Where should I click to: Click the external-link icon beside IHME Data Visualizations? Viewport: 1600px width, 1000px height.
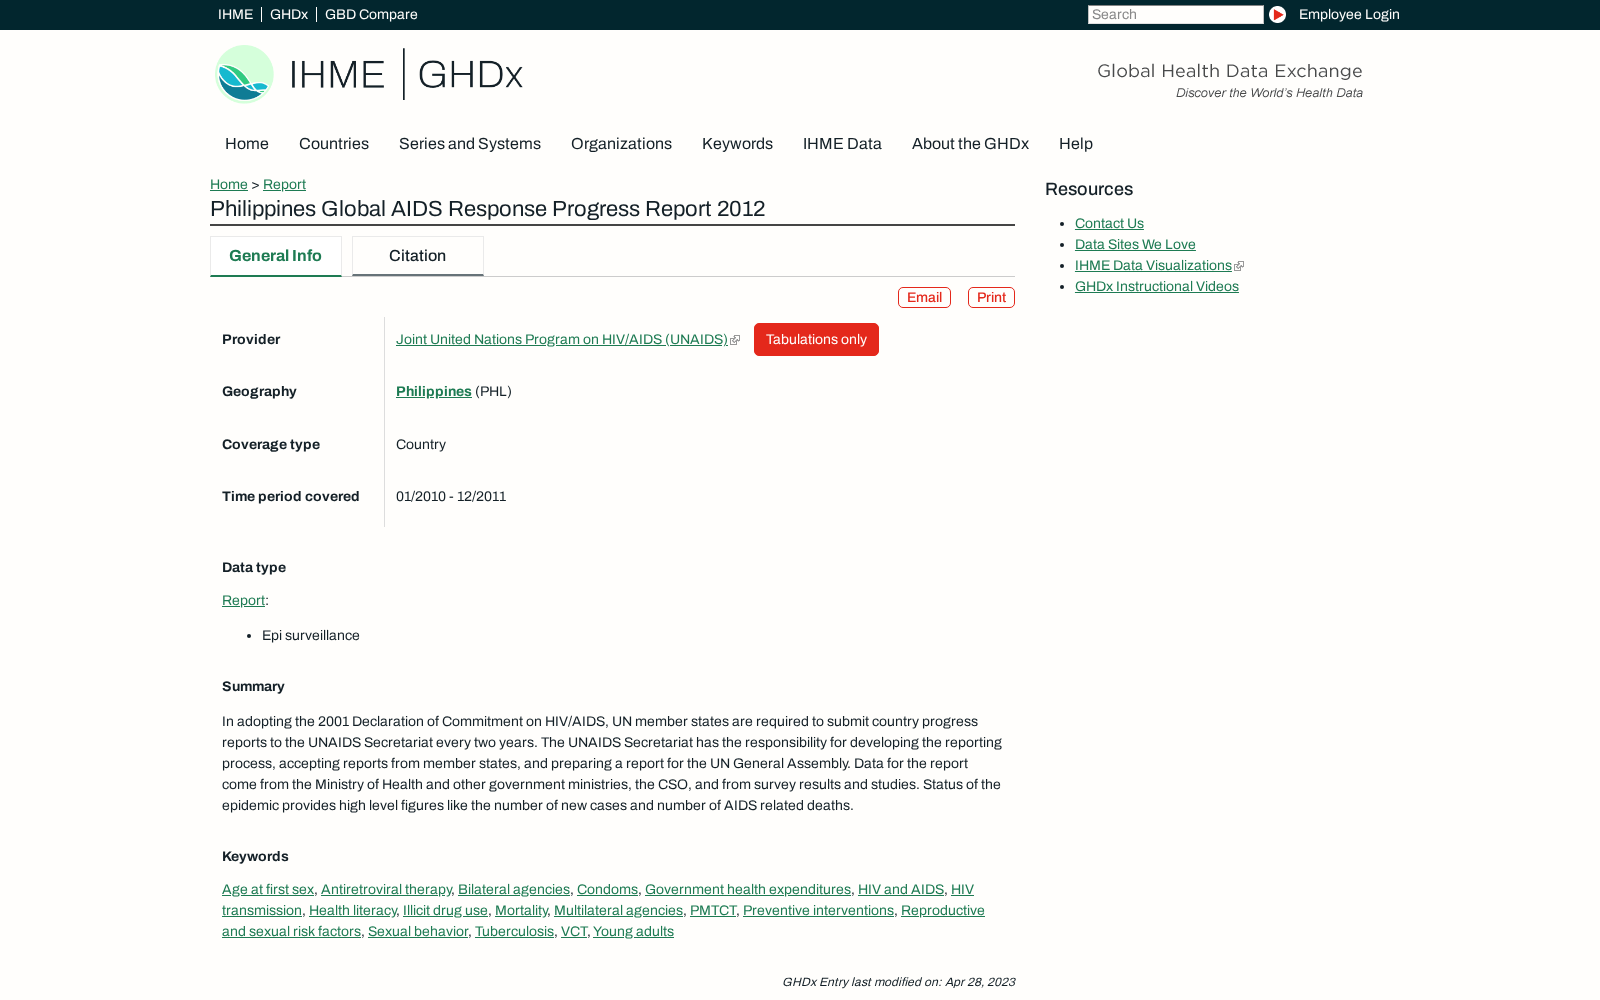[x=1239, y=266]
